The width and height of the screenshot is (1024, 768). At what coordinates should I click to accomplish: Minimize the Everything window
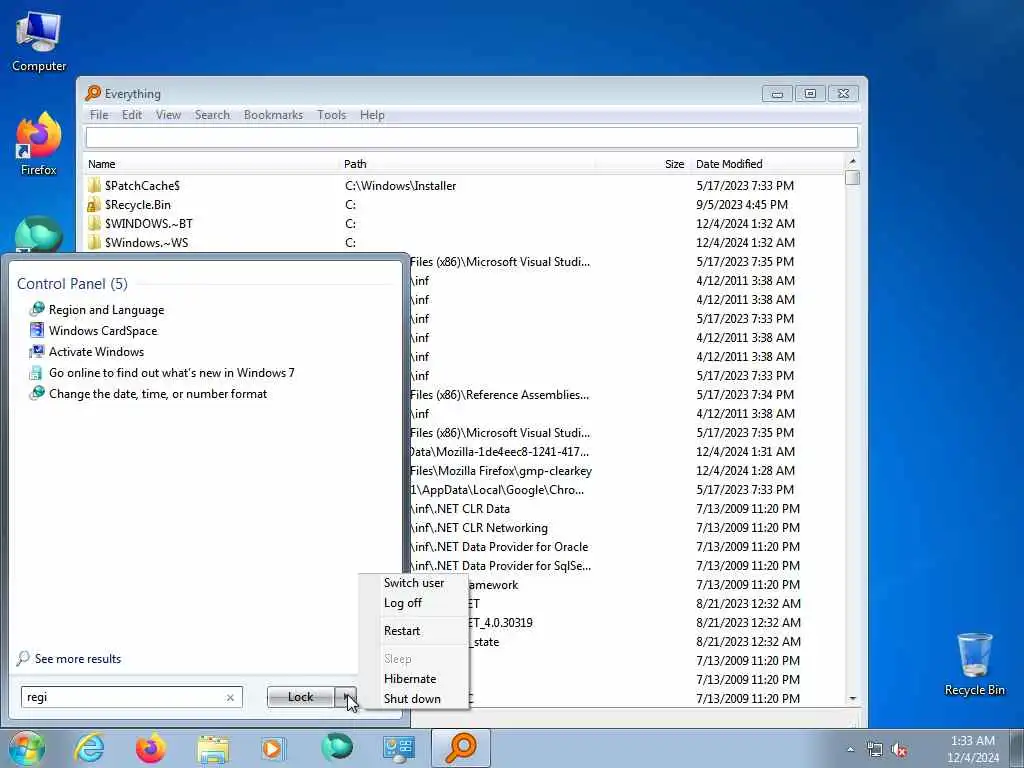coord(777,93)
